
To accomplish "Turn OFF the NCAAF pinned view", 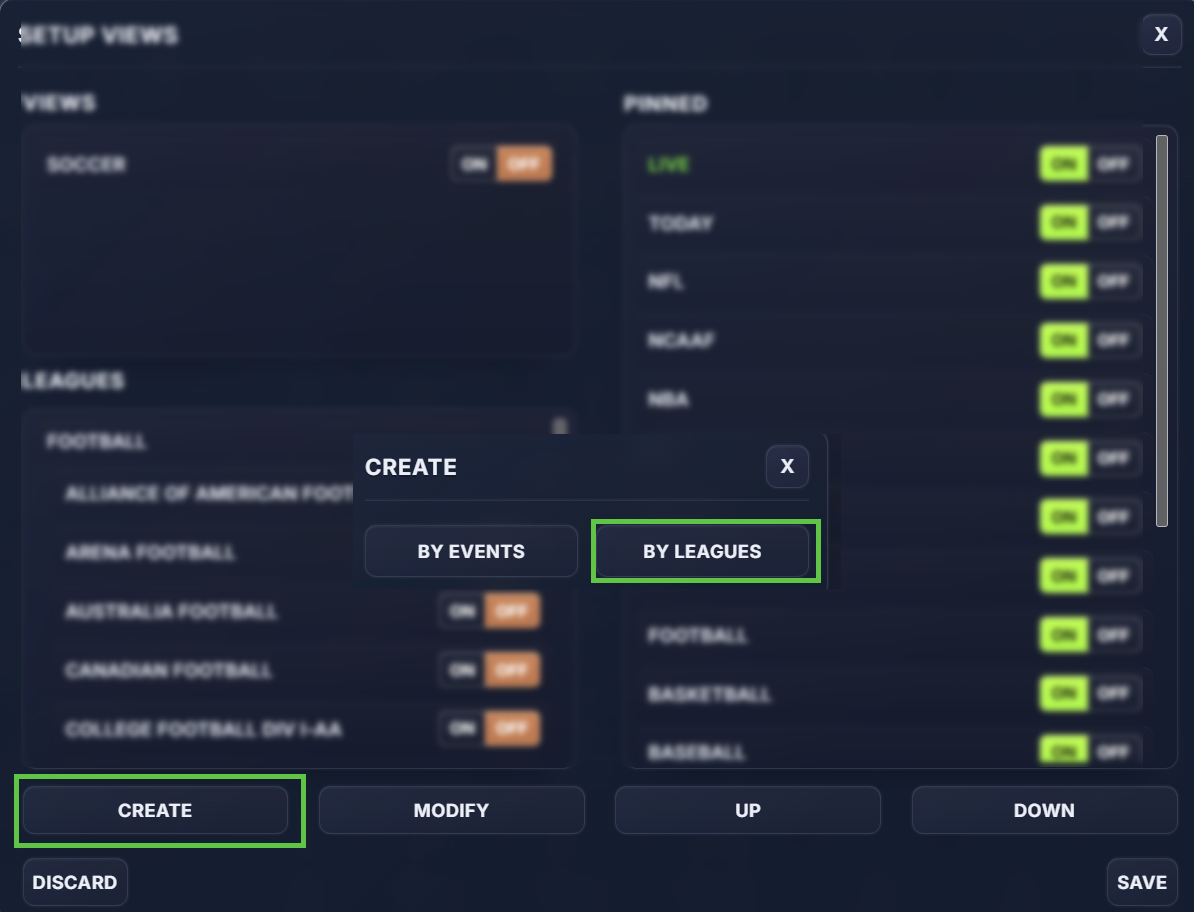I will pyautogui.click(x=1113, y=340).
